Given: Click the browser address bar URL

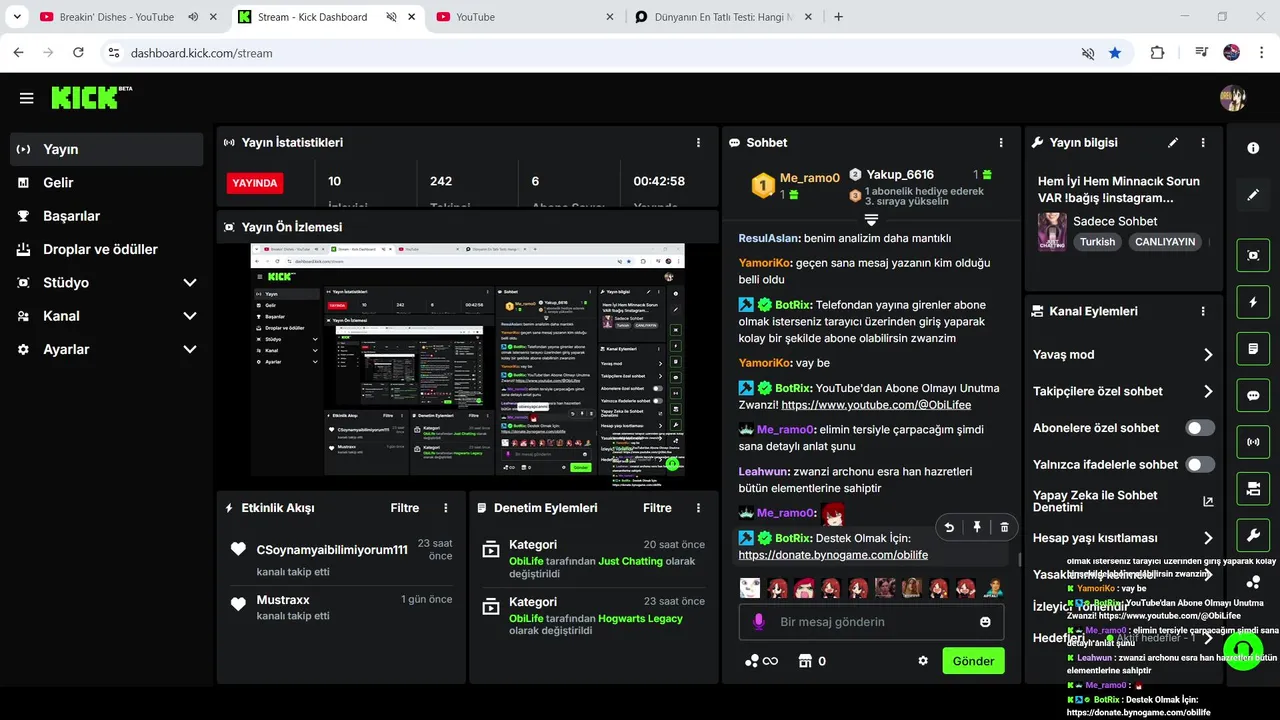Looking at the screenshot, I should (201, 53).
